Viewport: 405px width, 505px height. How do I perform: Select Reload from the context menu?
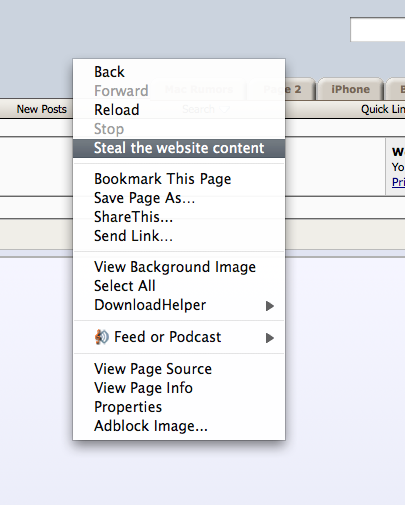point(179,110)
